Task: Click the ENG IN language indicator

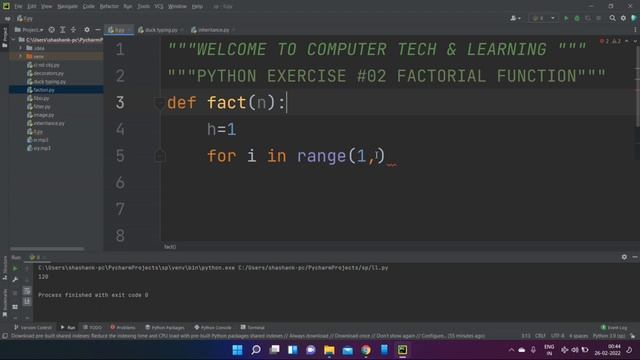Action: (x=549, y=350)
